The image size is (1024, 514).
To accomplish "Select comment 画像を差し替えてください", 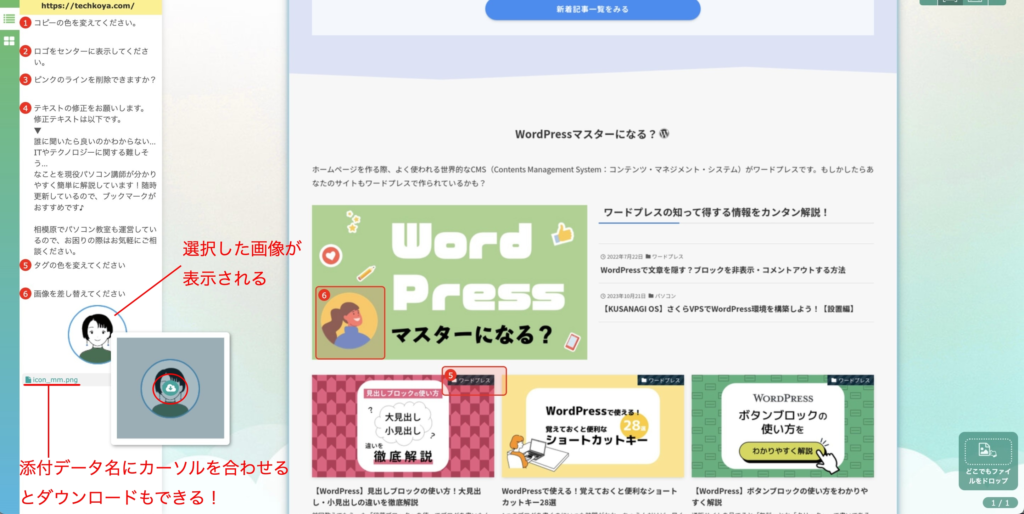I will point(80,294).
